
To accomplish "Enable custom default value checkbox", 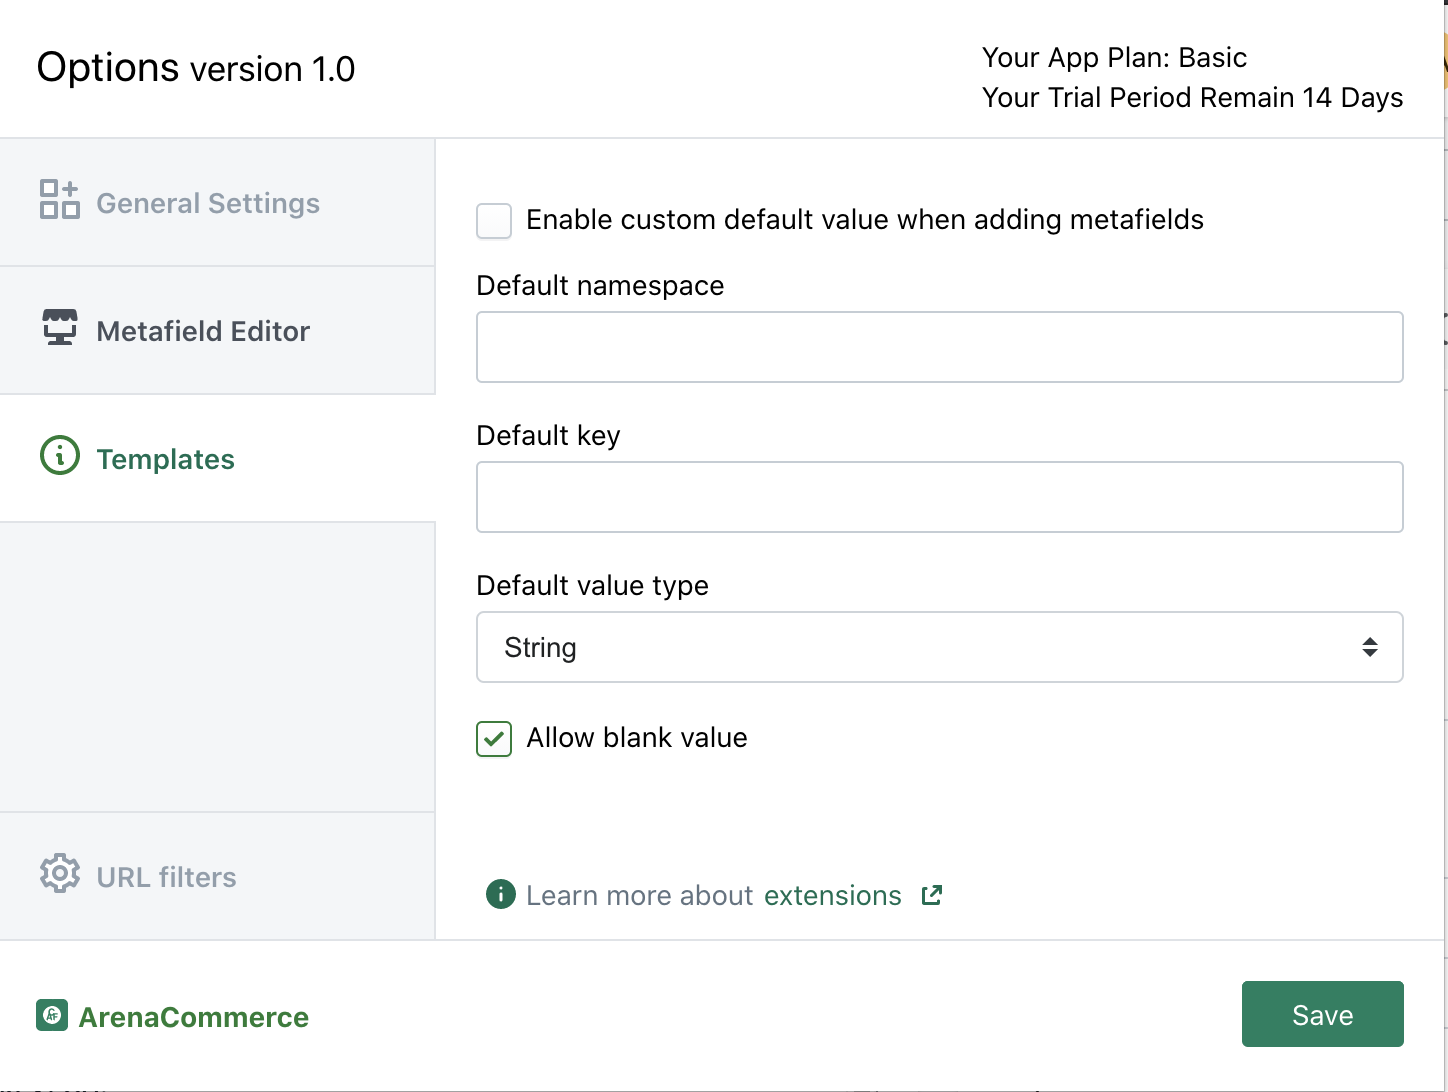I will pos(494,221).
